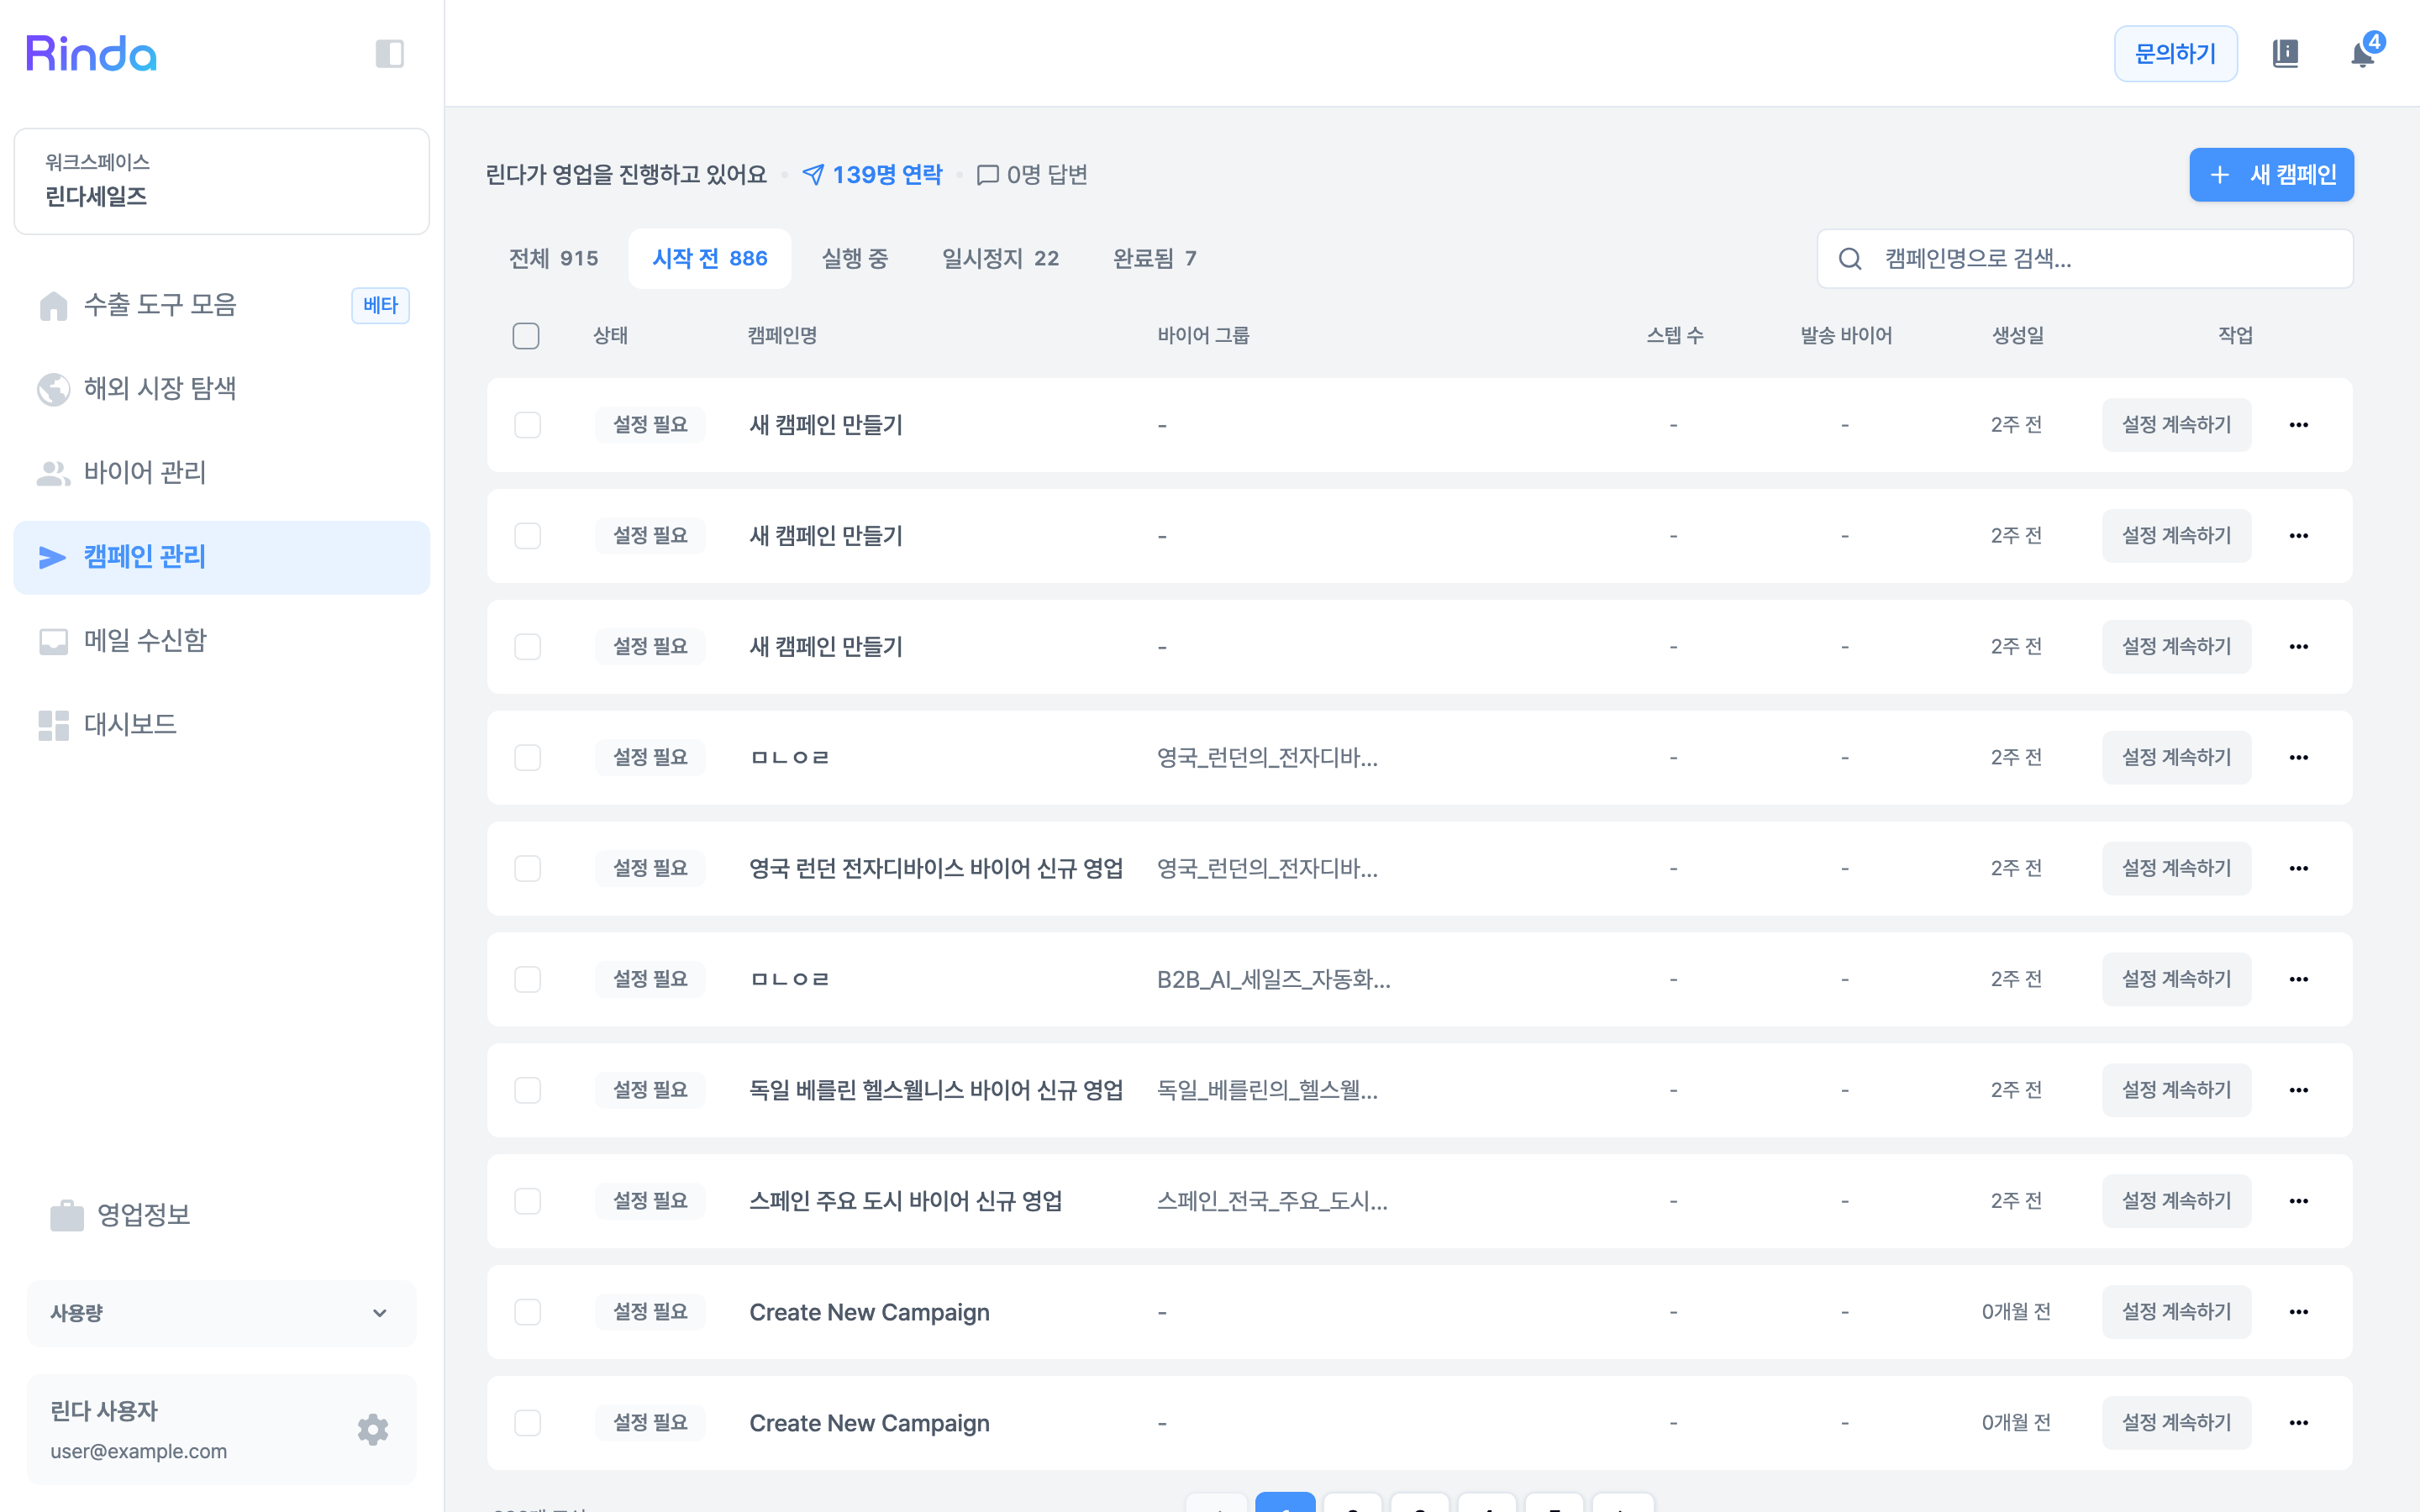Focus the 캠페인명으로 검색 input field
2420x1512 pixels.
(x=2085, y=259)
